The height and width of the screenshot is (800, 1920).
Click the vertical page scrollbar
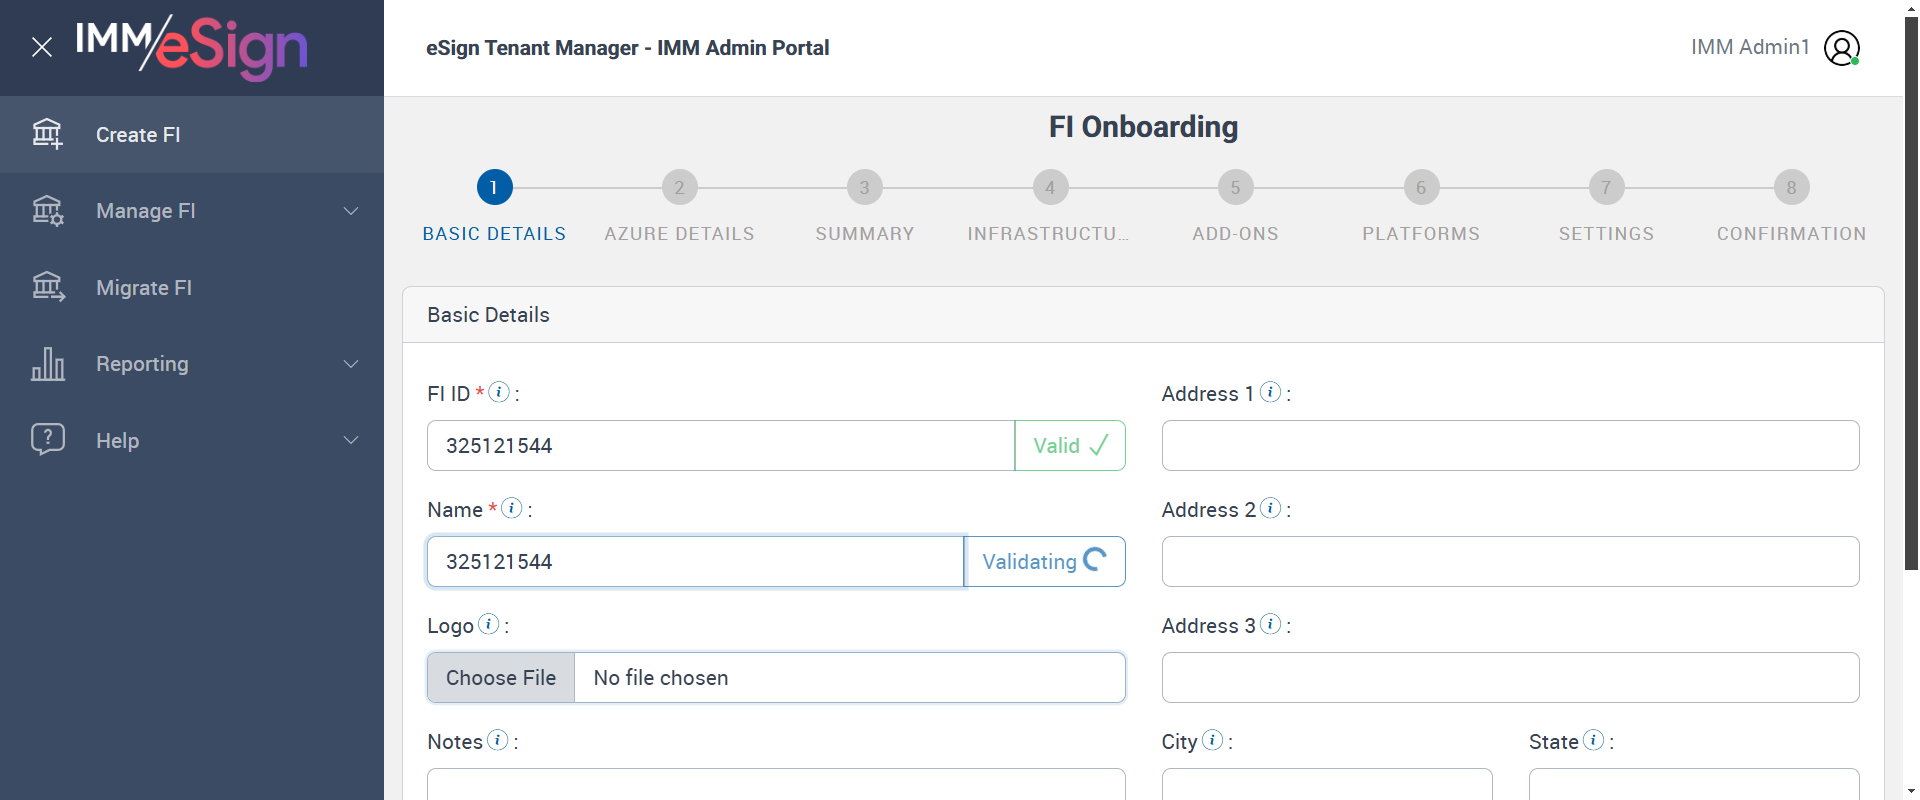coord(1911,300)
